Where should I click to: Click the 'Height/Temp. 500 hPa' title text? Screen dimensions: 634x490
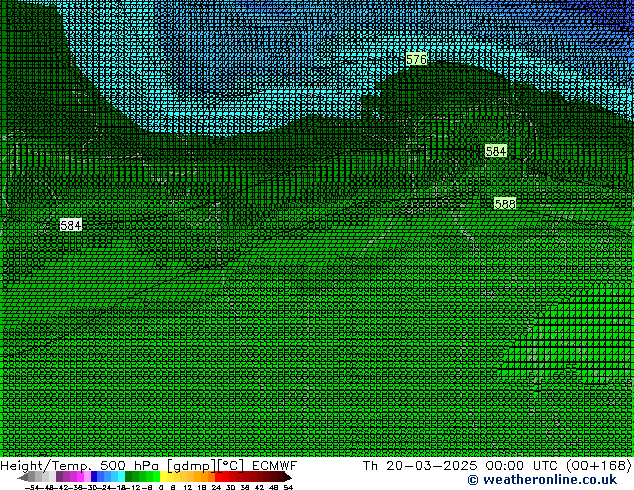coord(79,466)
